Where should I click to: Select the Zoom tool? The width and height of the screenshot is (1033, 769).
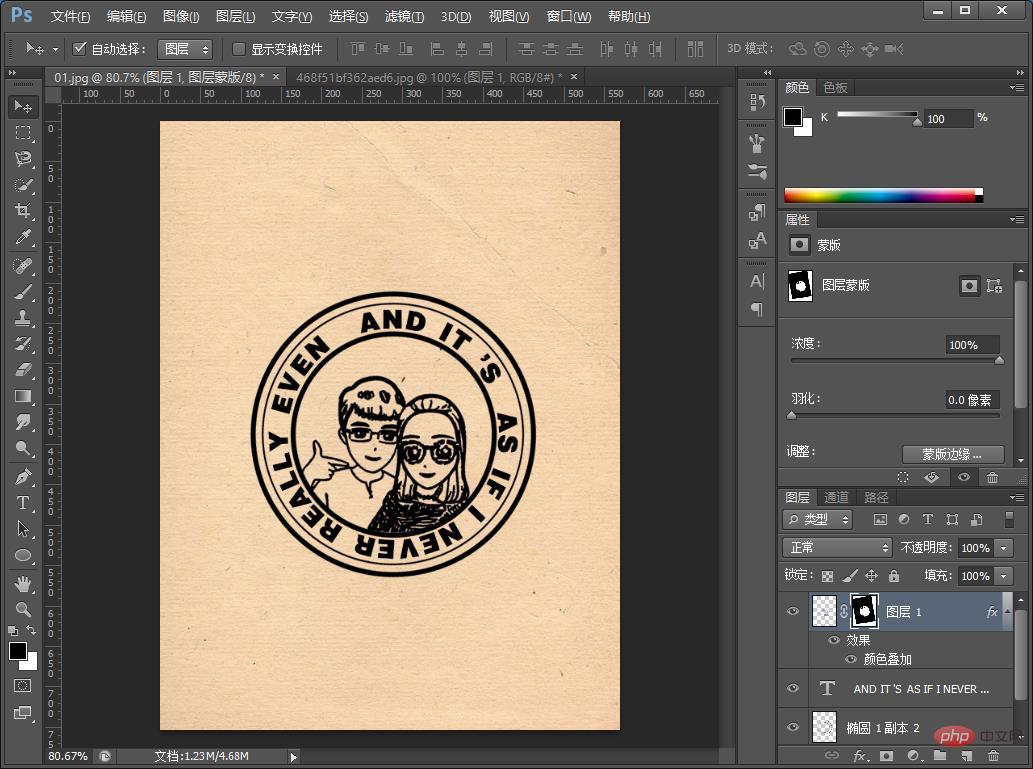tap(23, 610)
